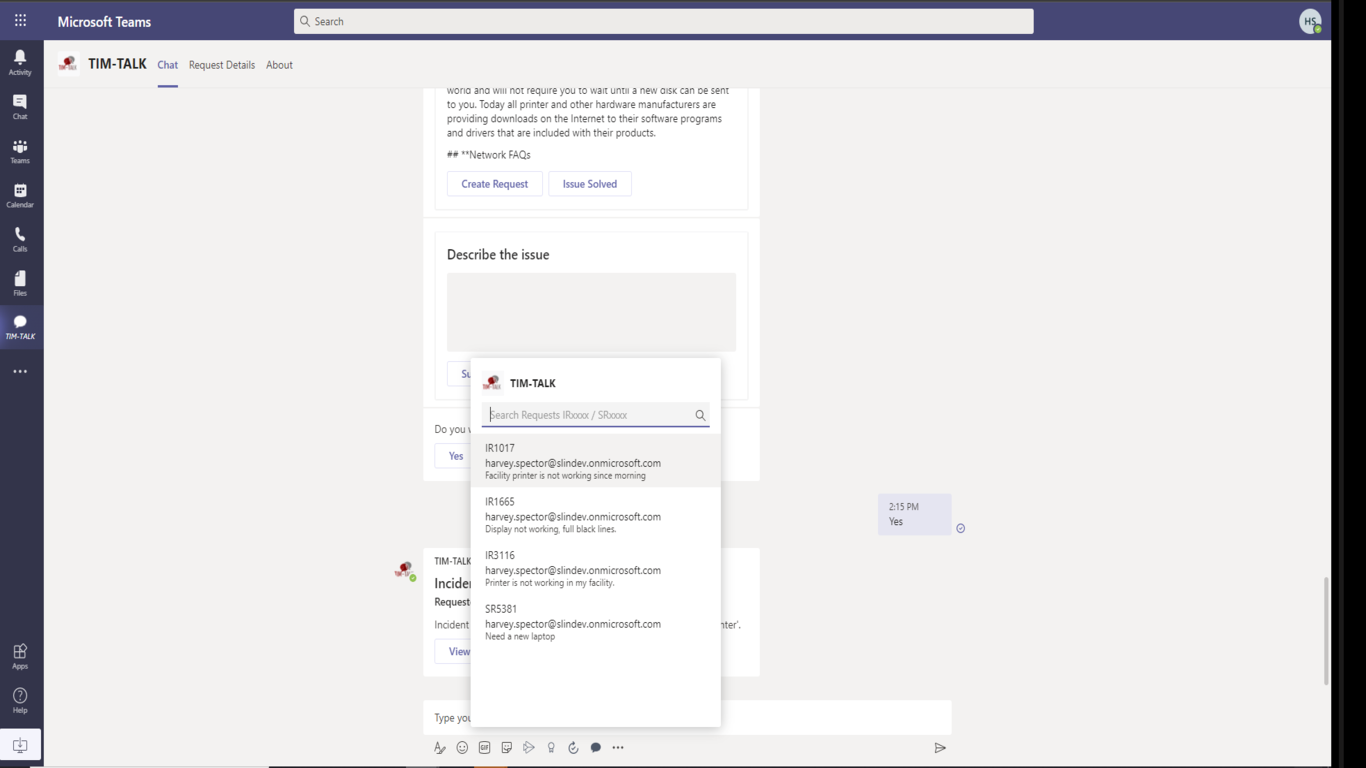This screenshot has width=1366, height=768.
Task: Click the Microsoft Teams title text
Action: [104, 21]
